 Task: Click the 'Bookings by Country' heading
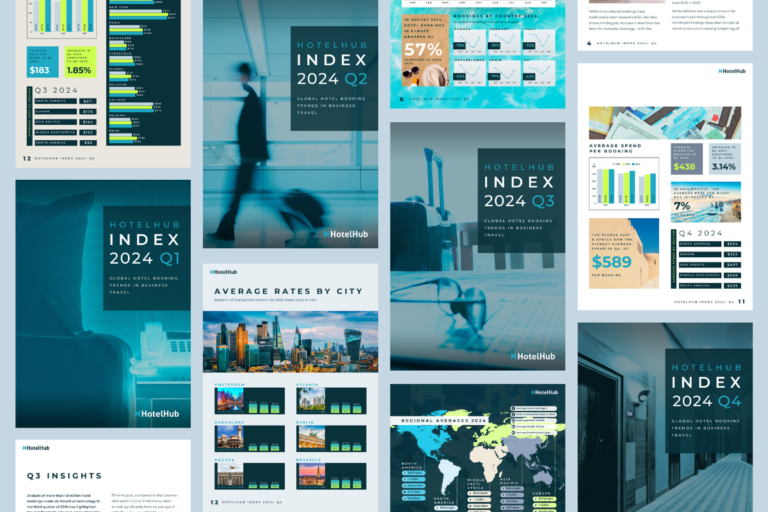pos(496,16)
